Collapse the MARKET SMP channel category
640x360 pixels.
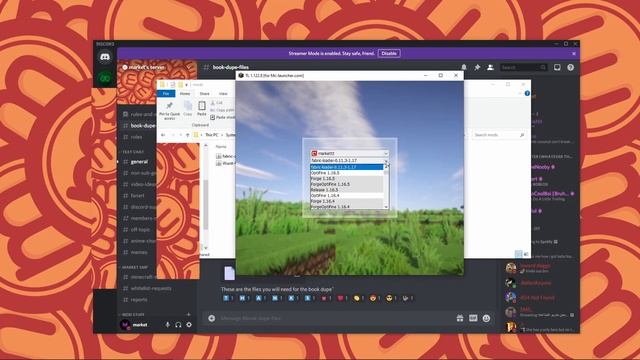tap(134, 267)
